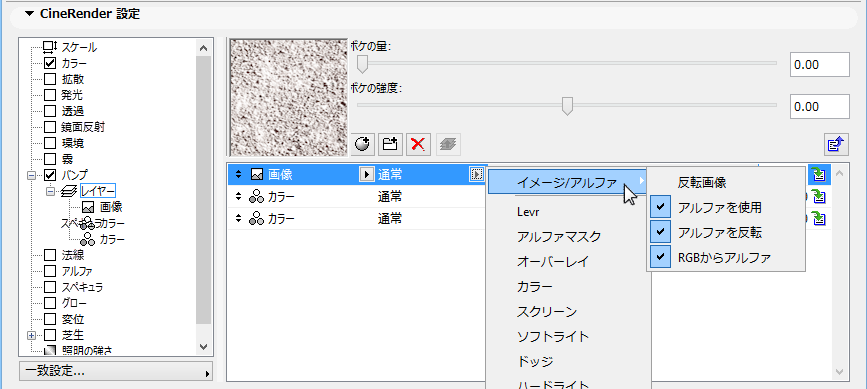Click the 画像 image icon in tree
Viewport: 867px width, 389px height.
pos(88,207)
